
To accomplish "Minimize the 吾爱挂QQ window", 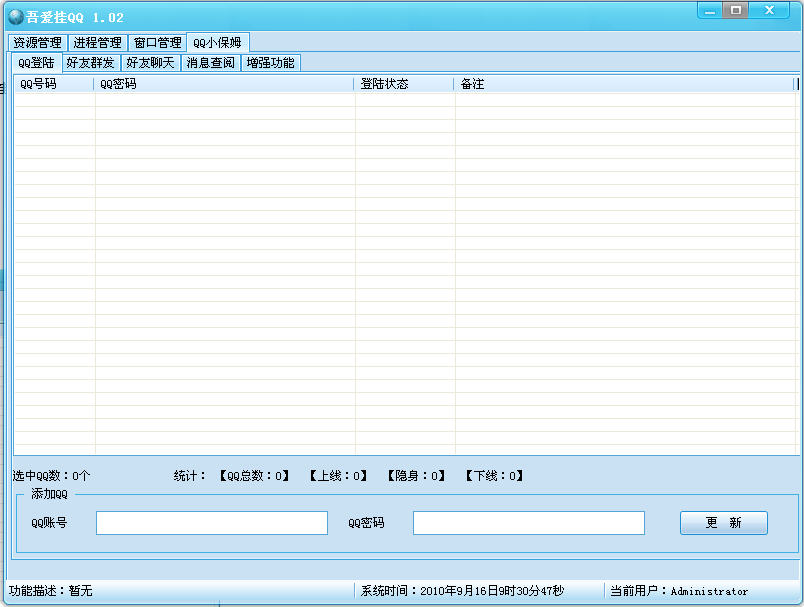I will (710, 10).
